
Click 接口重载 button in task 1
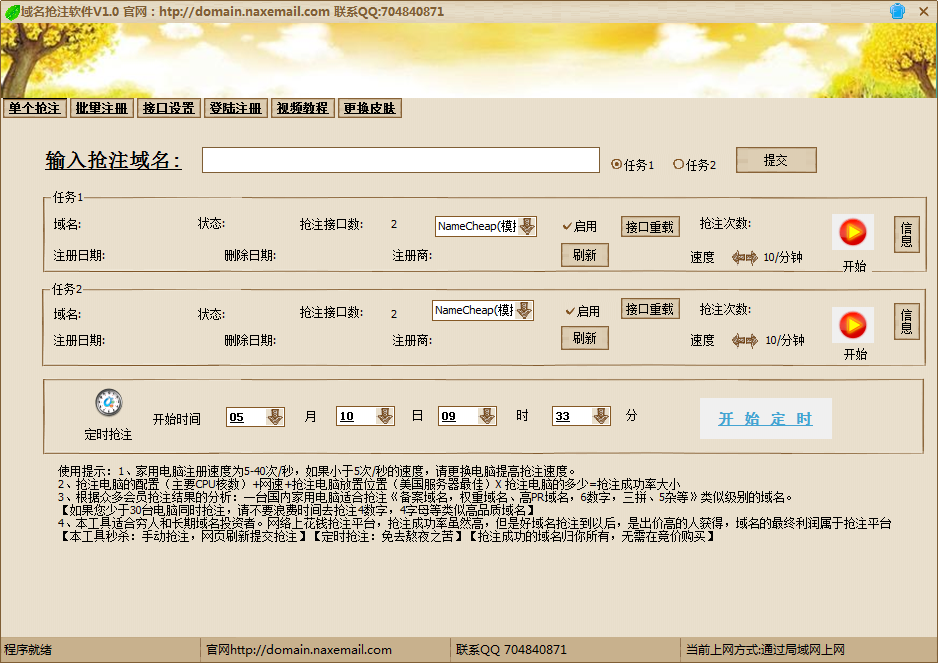click(650, 227)
